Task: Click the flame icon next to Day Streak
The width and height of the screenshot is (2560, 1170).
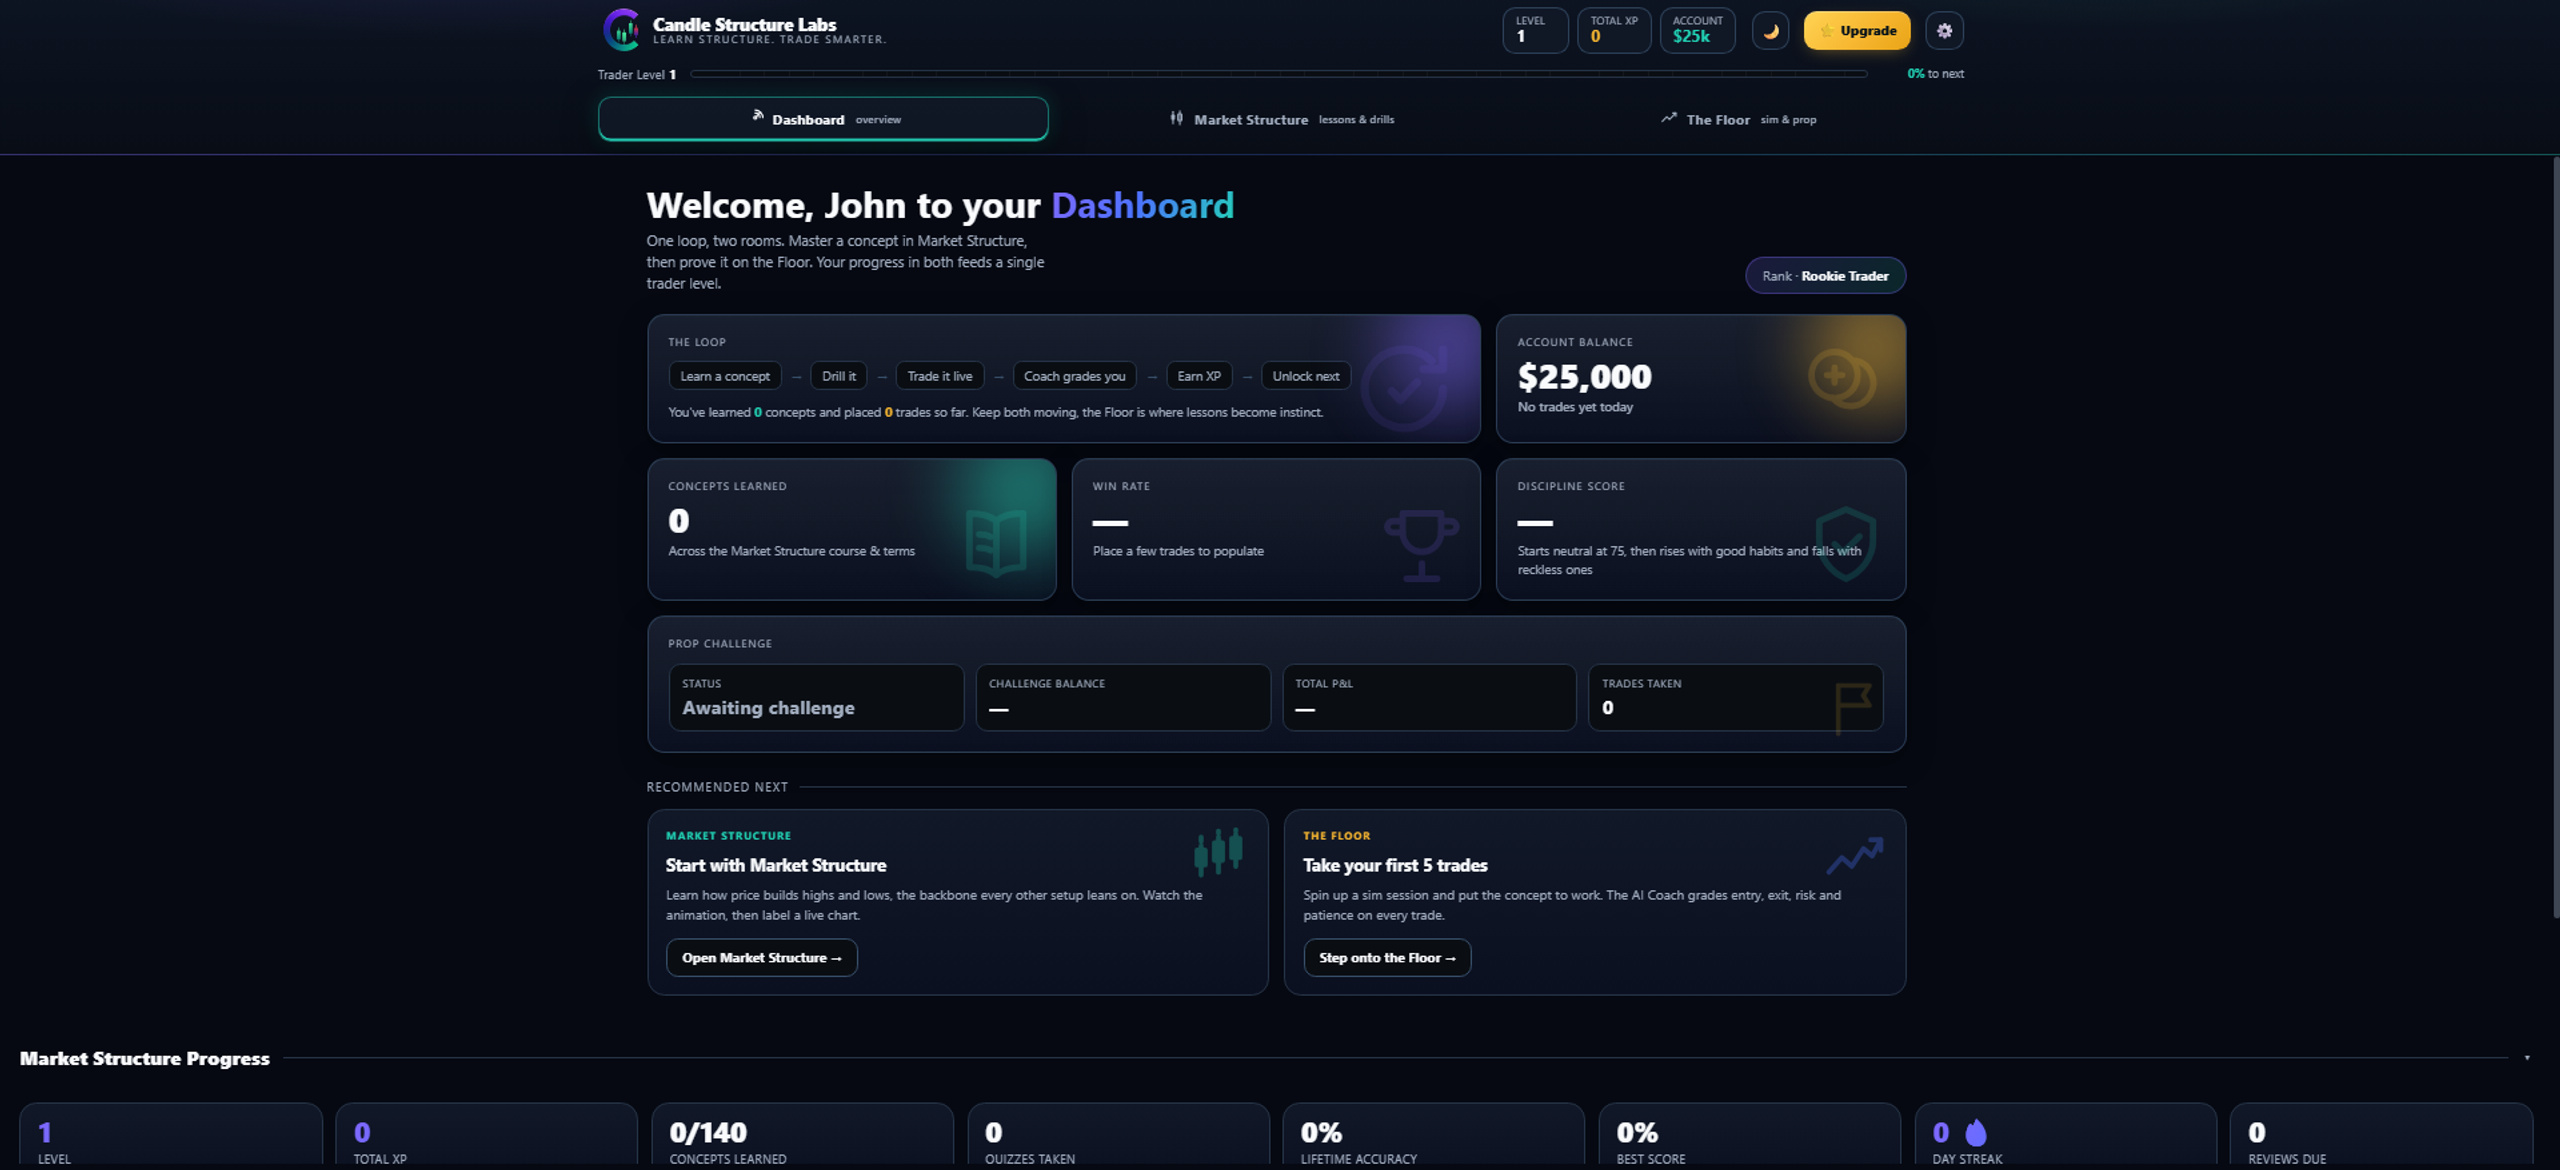Action: click(1976, 1132)
